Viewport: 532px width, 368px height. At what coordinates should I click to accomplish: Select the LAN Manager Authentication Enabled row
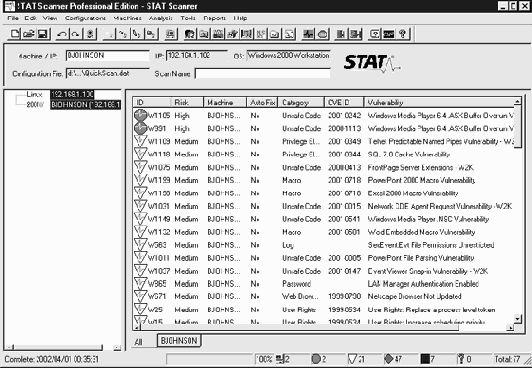(x=324, y=284)
